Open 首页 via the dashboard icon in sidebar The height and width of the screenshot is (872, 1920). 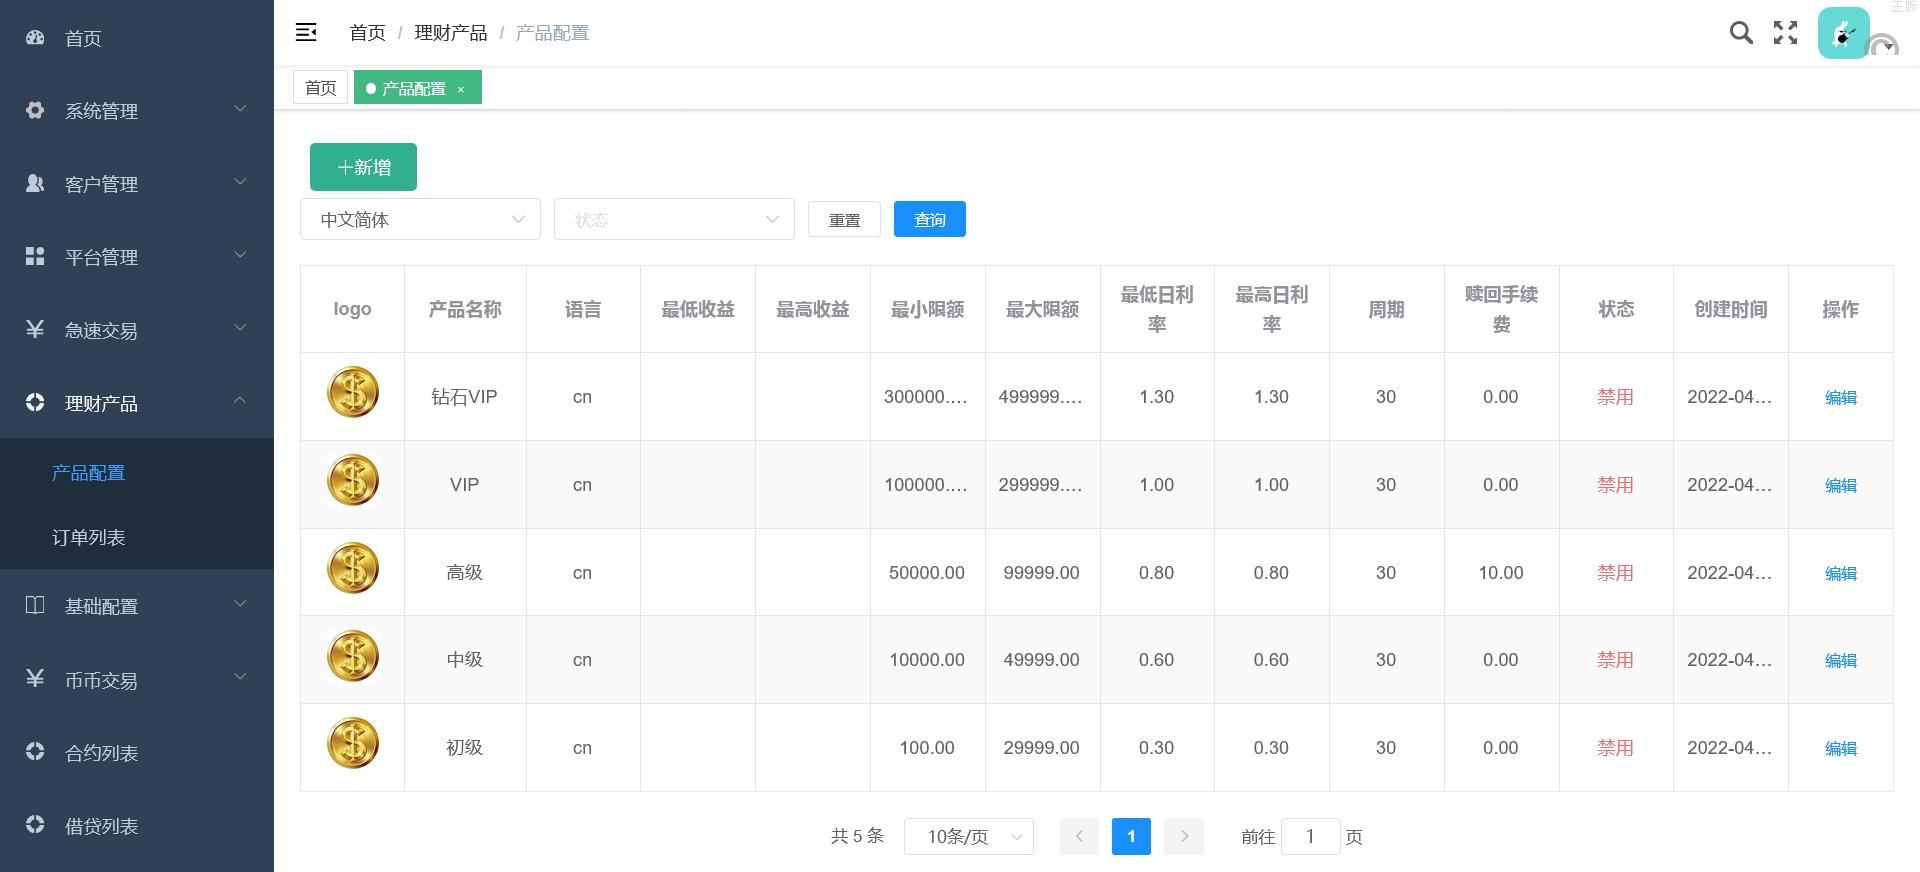[35, 38]
